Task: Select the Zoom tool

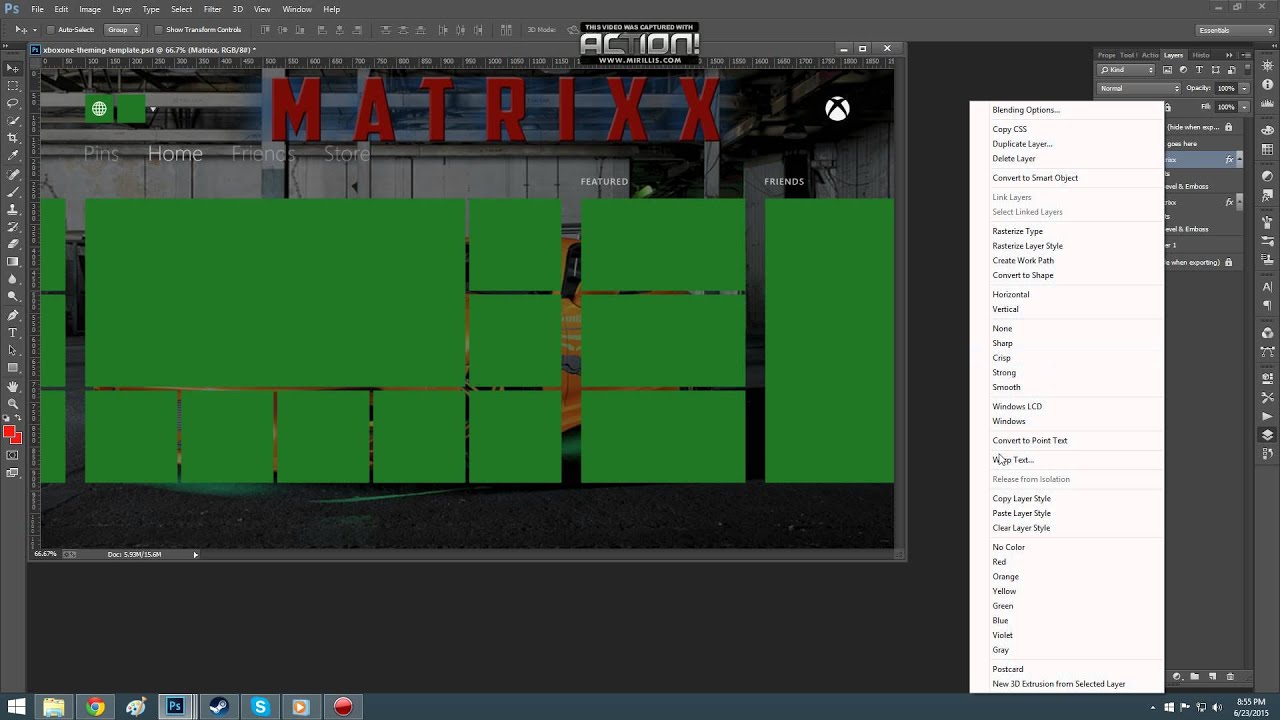Action: [x=13, y=403]
